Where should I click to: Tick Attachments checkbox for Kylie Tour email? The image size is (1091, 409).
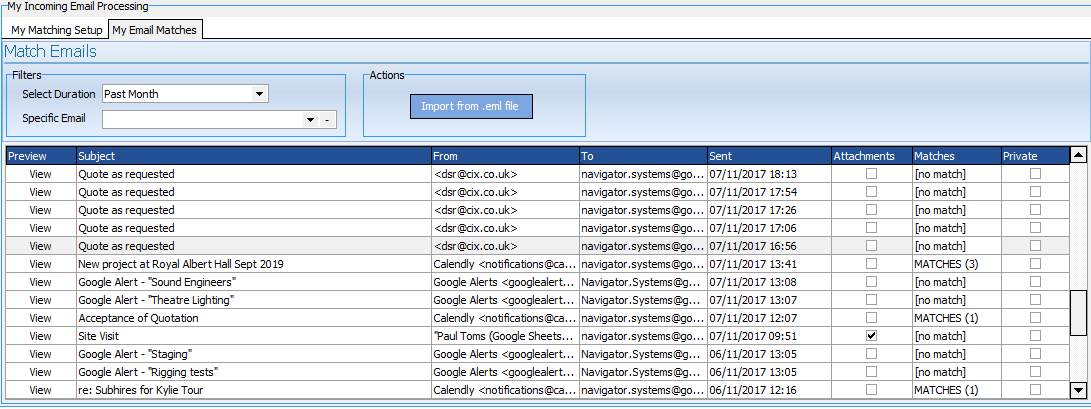click(871, 390)
